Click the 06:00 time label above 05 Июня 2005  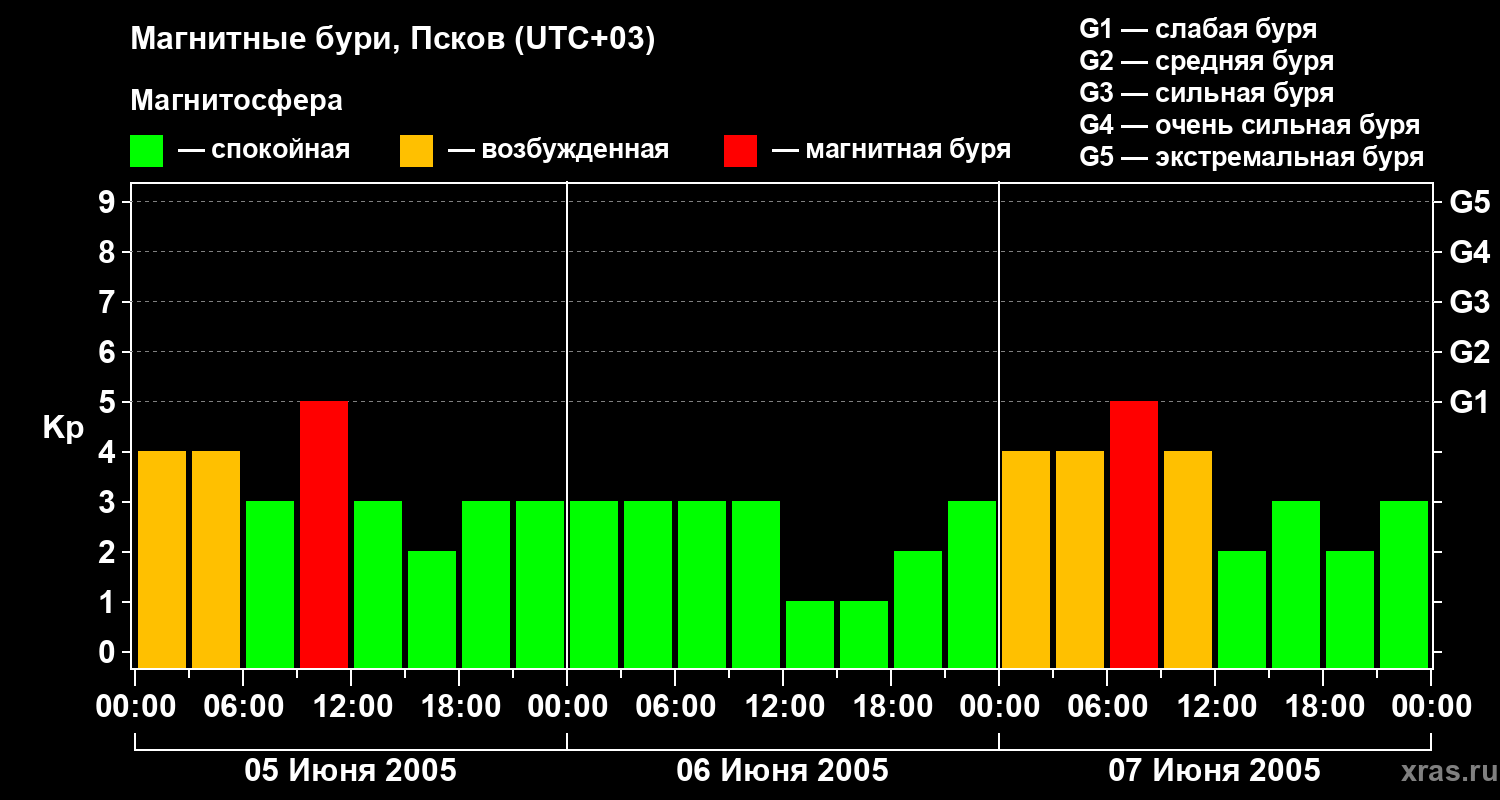pos(243,707)
